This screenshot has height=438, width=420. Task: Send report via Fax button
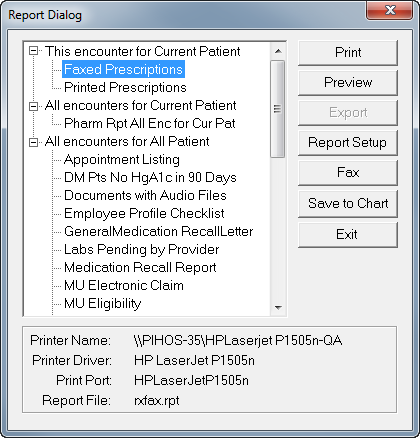pyautogui.click(x=348, y=173)
